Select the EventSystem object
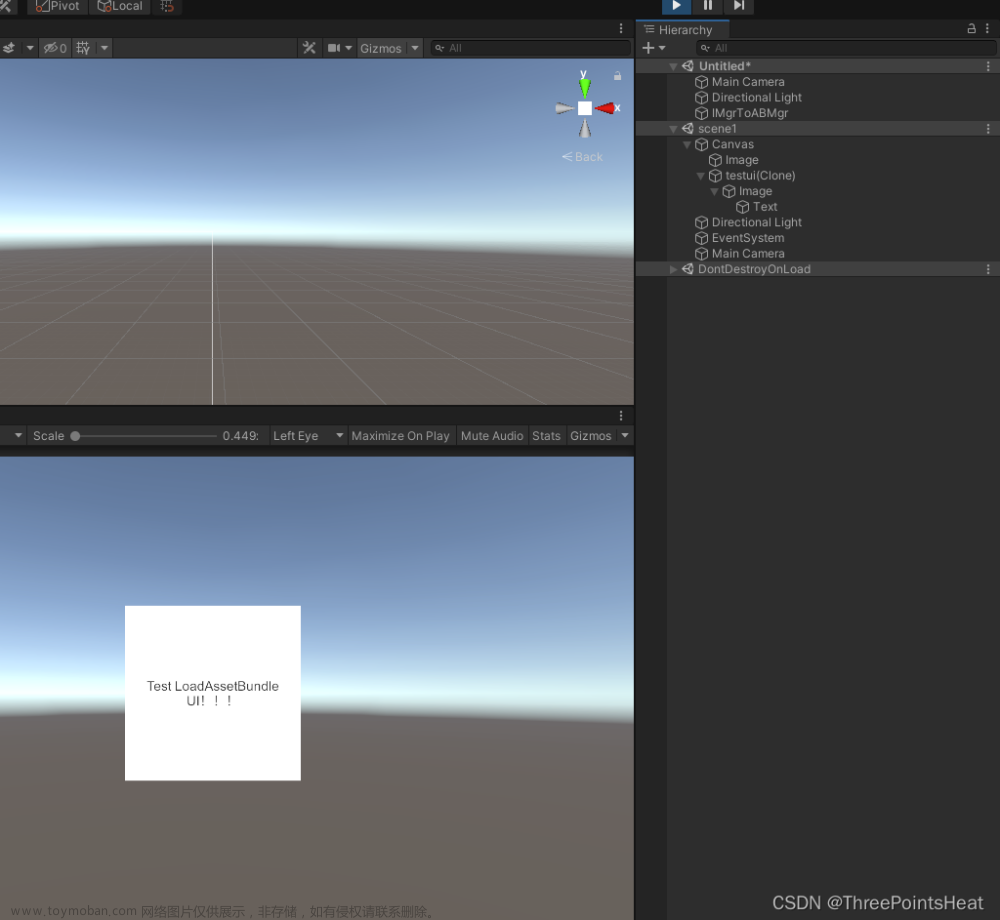This screenshot has height=920, width=1000. 747,238
